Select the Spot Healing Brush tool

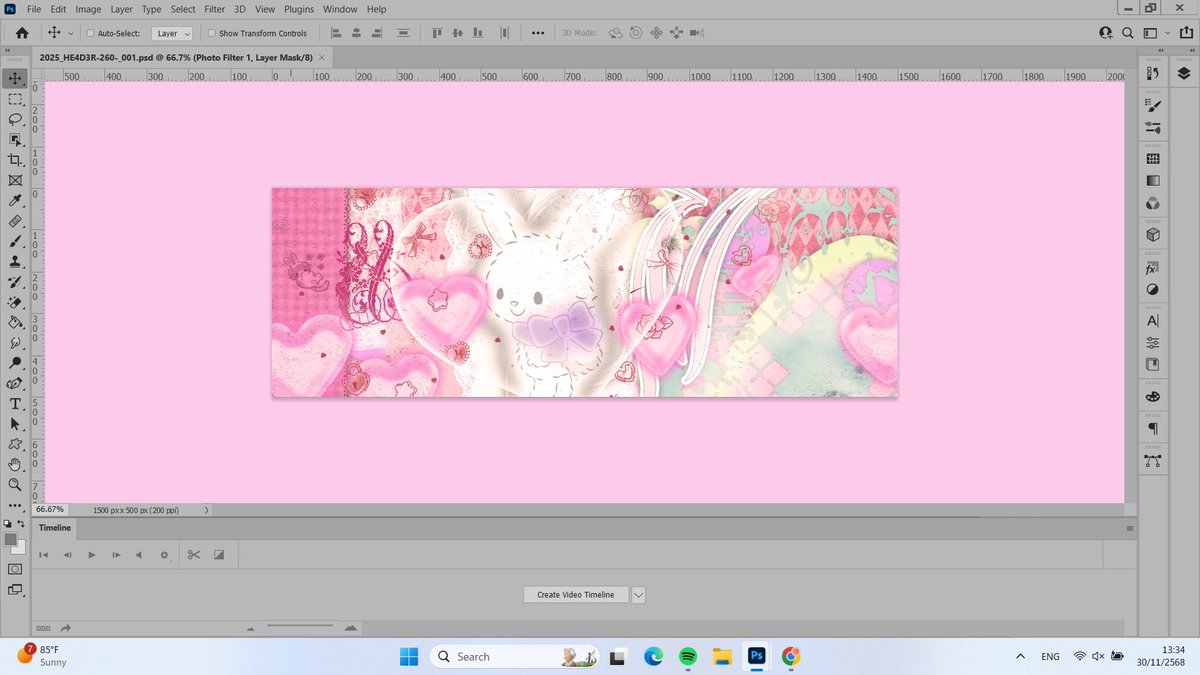point(15,221)
